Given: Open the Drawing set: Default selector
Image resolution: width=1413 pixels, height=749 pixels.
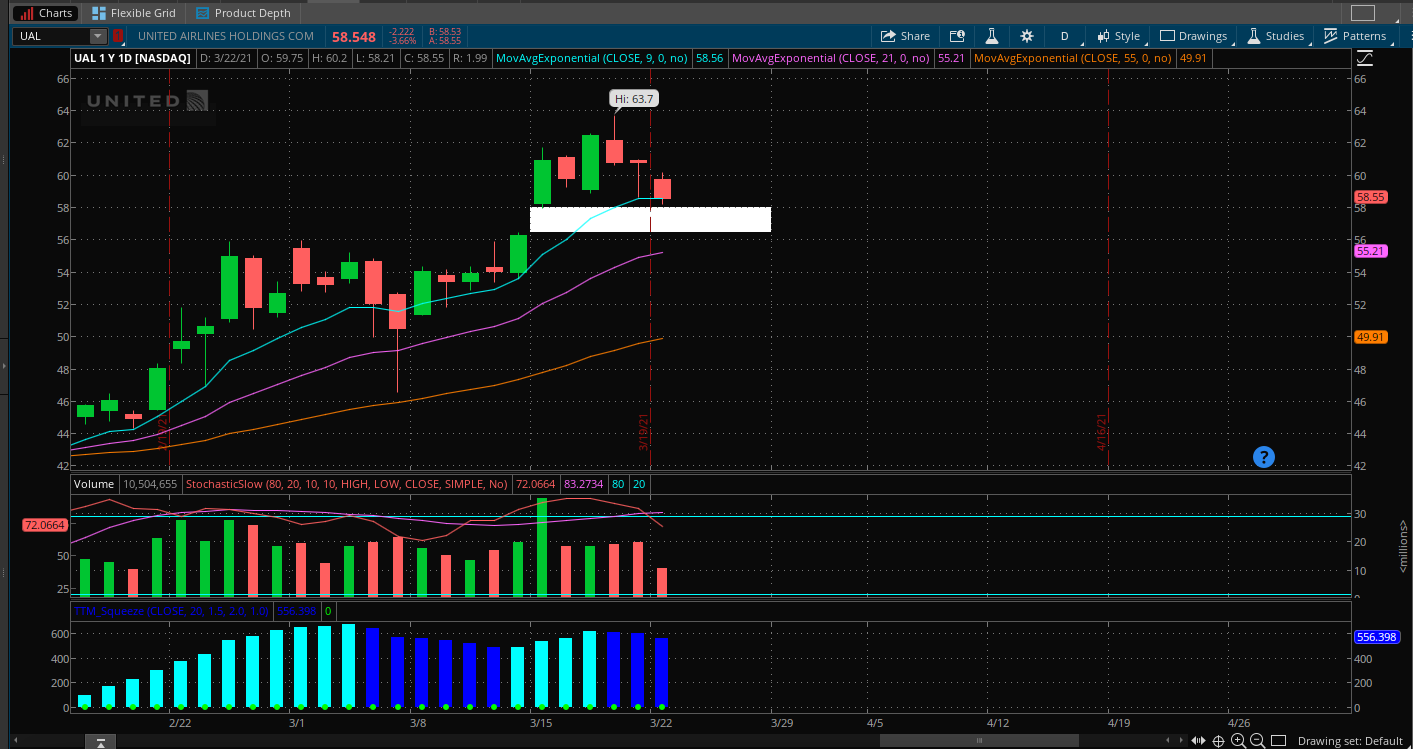Looking at the screenshot, I should 1350,741.
